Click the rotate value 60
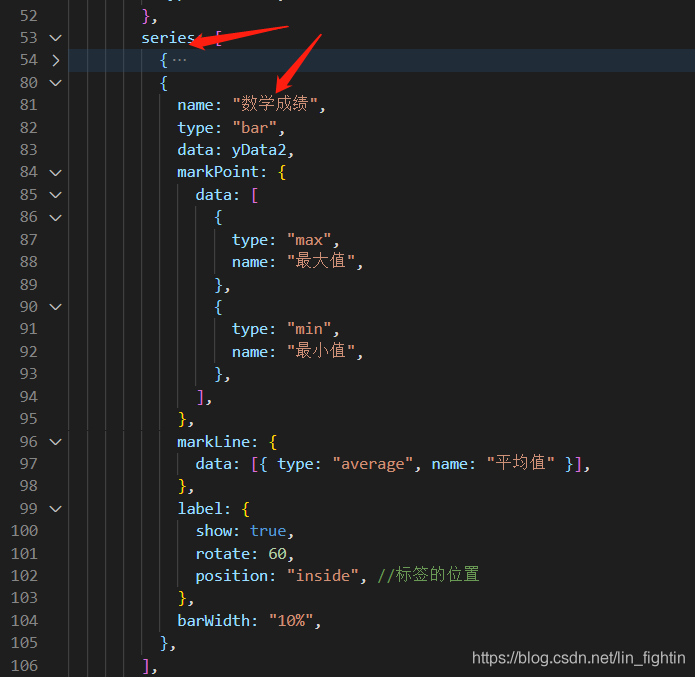The height and width of the screenshot is (677, 695). (x=277, y=554)
